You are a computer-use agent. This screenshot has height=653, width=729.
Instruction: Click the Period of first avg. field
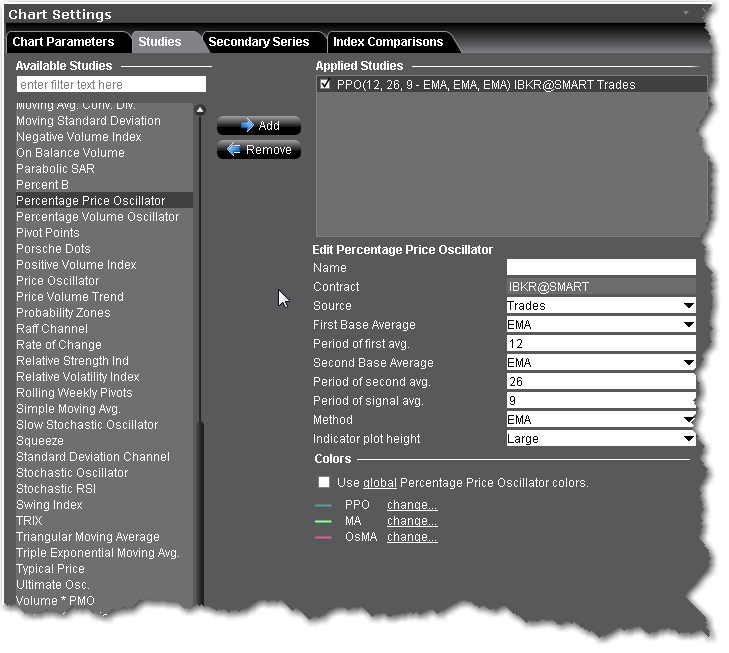tap(600, 344)
